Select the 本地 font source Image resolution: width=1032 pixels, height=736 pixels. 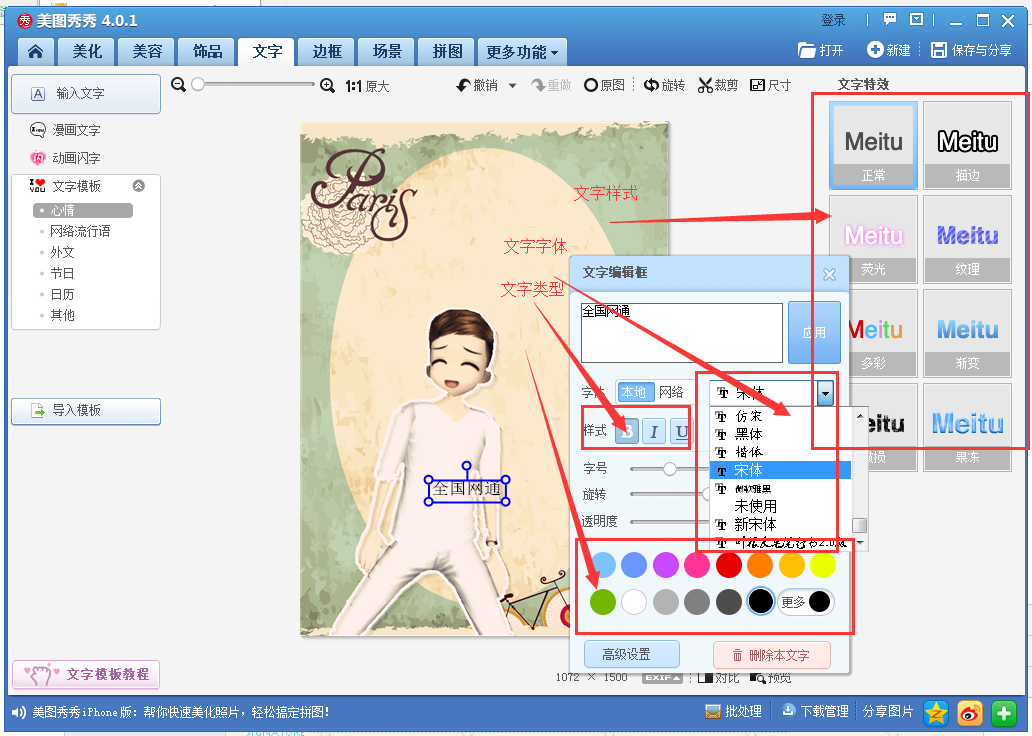point(634,392)
